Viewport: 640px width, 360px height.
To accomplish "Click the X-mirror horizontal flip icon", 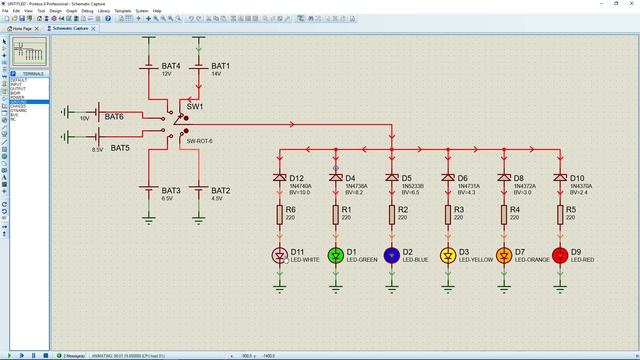I will click(x=4, y=227).
